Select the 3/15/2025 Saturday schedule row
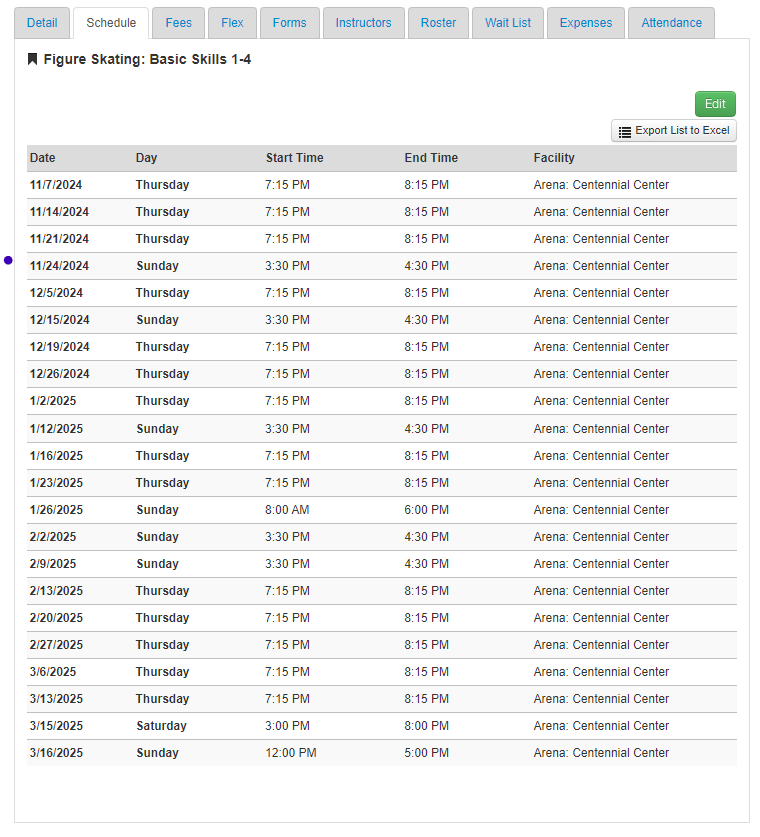 381,726
